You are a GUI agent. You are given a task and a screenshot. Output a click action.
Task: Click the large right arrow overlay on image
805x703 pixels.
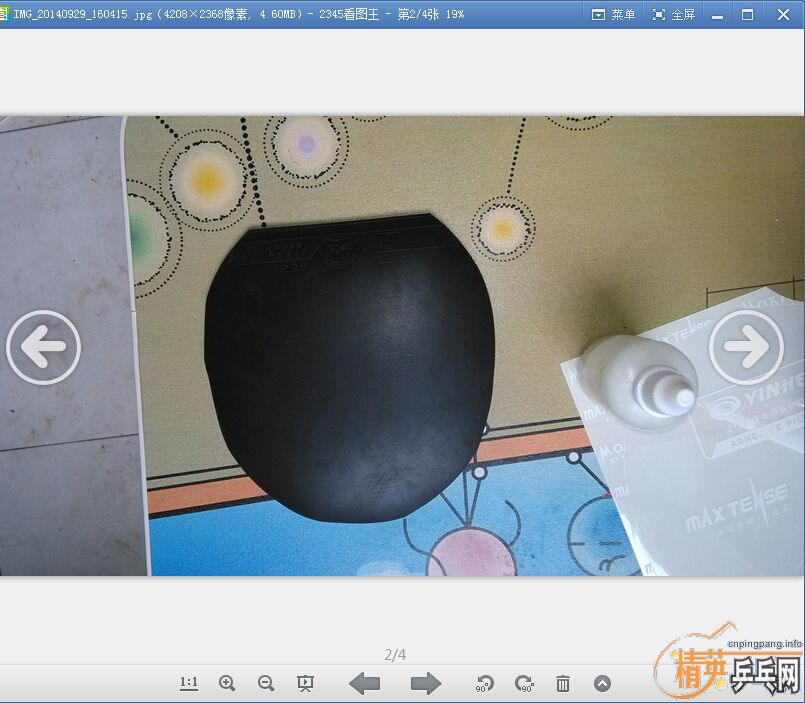746,347
